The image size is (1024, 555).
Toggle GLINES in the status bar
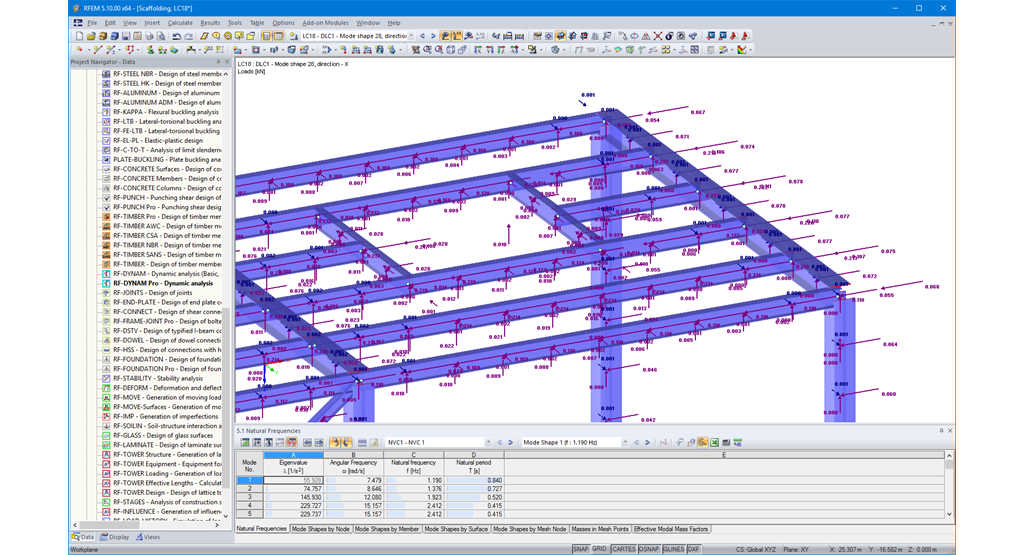pos(673,549)
